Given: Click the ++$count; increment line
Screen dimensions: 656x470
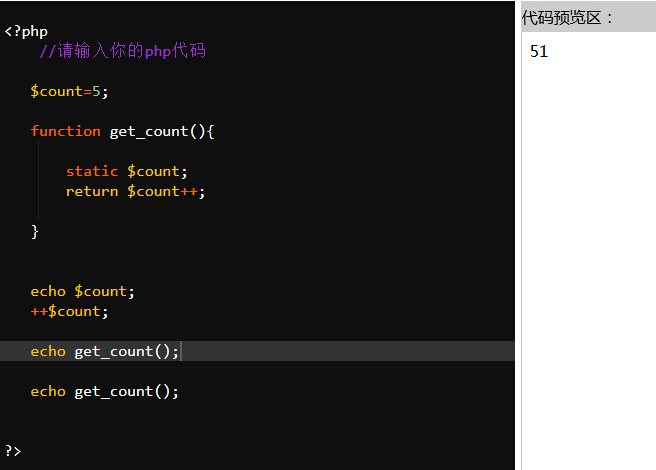Looking at the screenshot, I should point(69,311).
